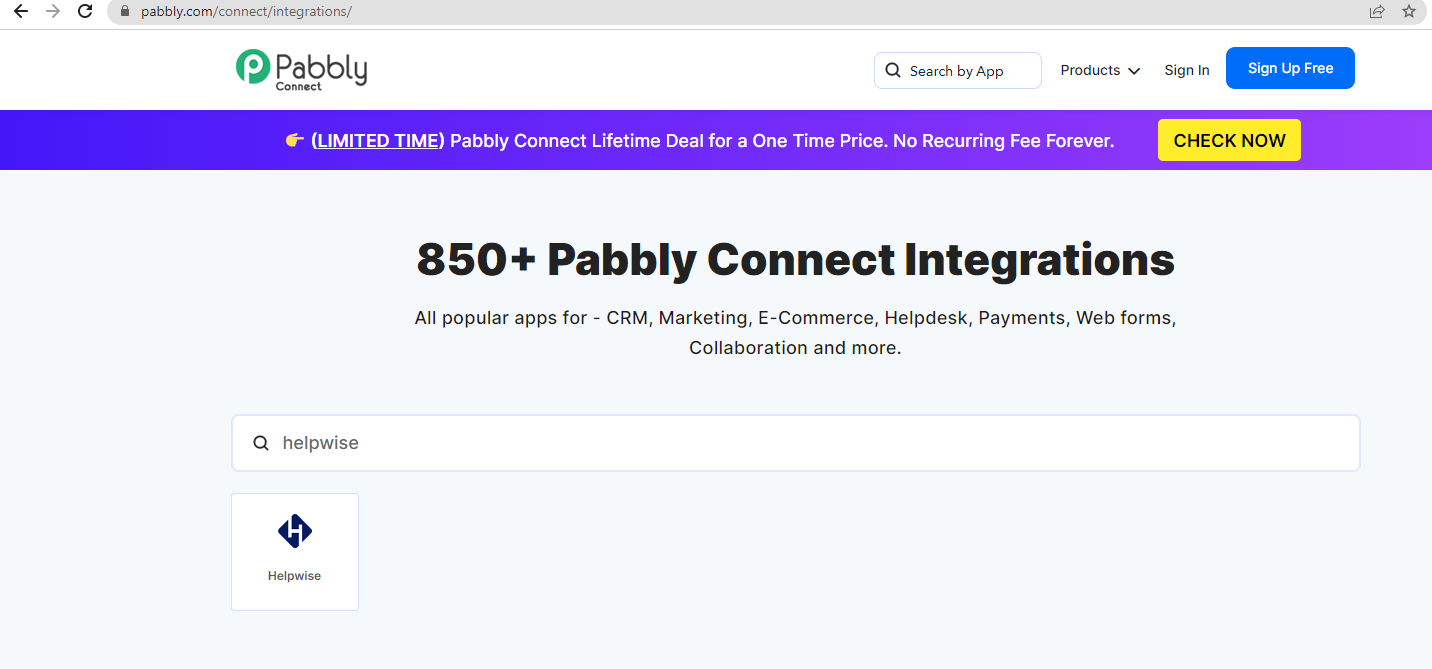Click the 'All popular apps for' description text
The image size is (1432, 669).
pyautogui.click(x=795, y=333)
